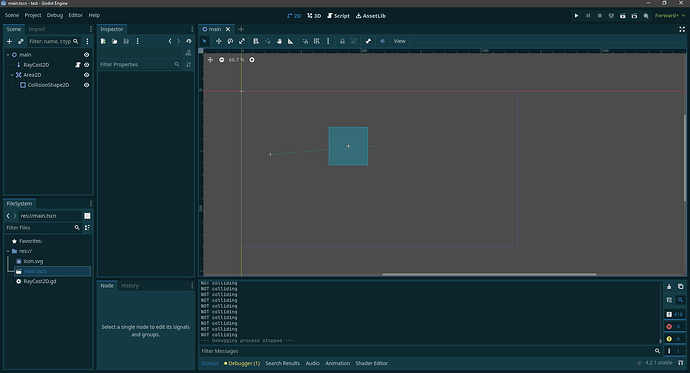This screenshot has height=373, width=690.
Task: Add a new child node
Action: click(9, 41)
